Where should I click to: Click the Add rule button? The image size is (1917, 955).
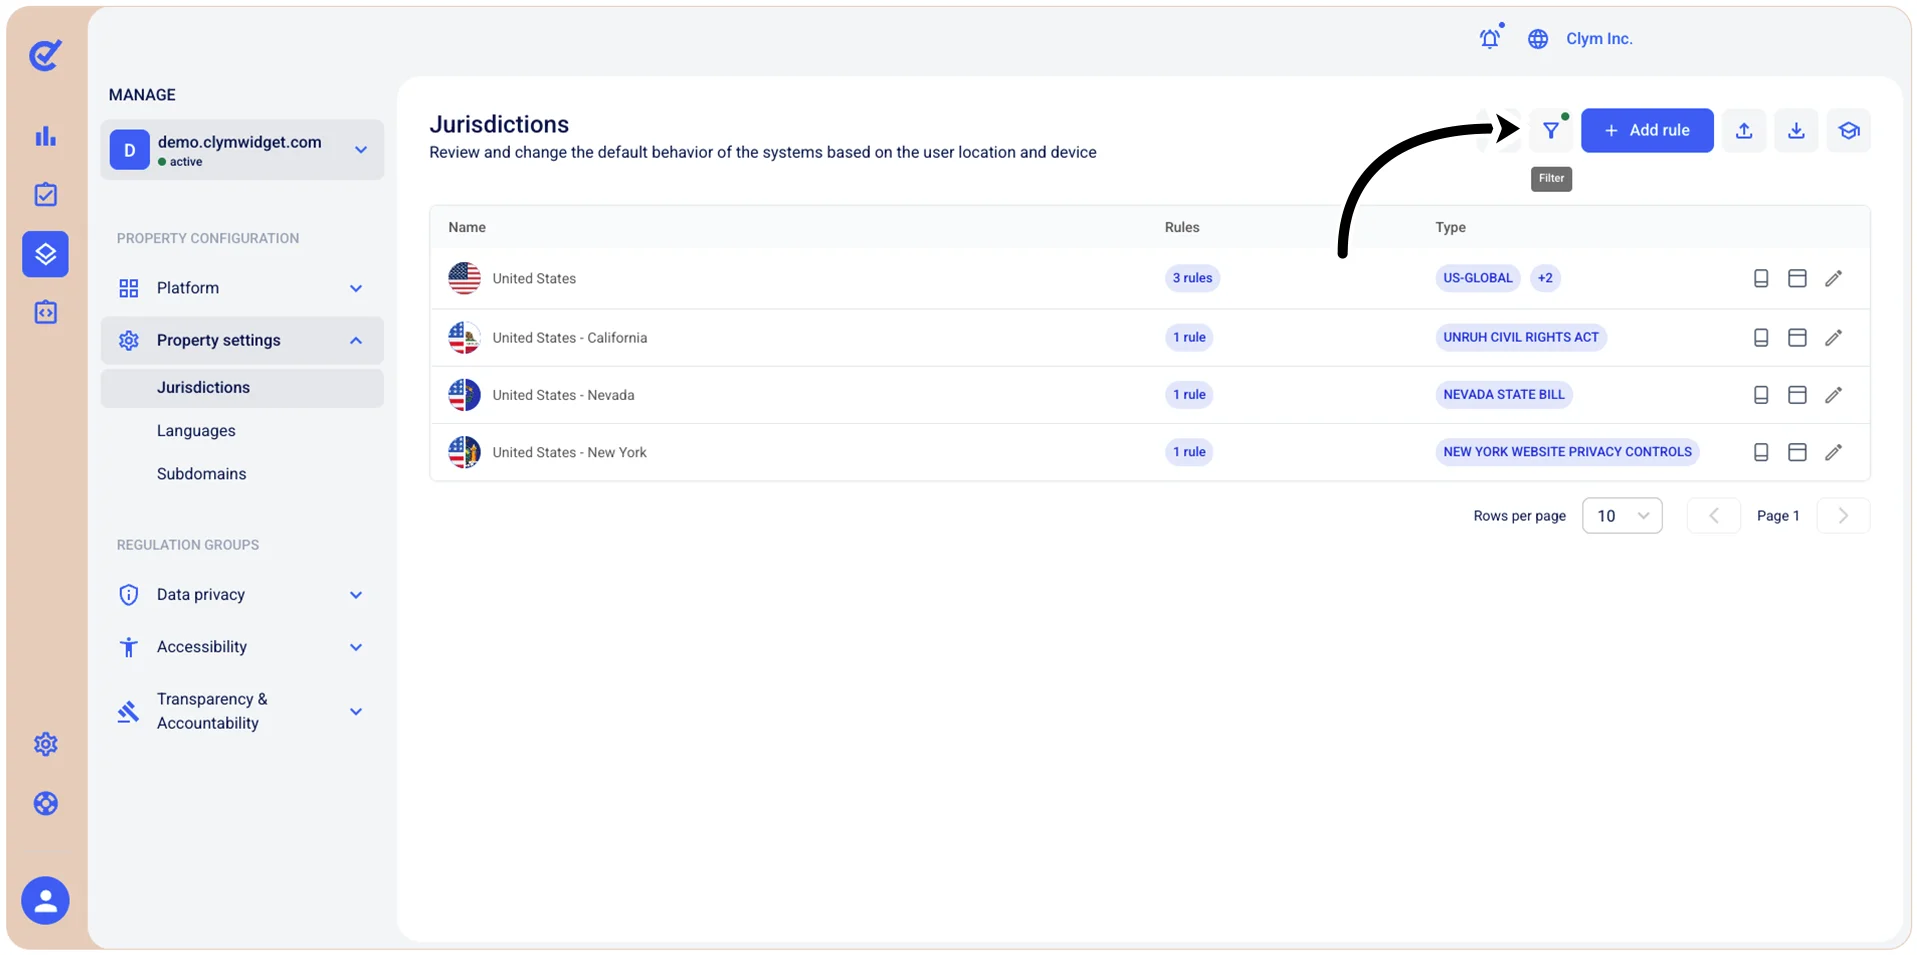pyautogui.click(x=1647, y=130)
